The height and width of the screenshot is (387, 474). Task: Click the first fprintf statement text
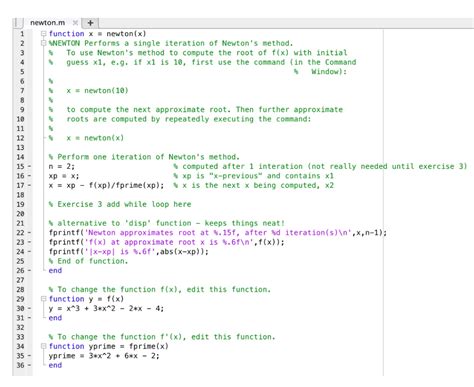[217, 233]
